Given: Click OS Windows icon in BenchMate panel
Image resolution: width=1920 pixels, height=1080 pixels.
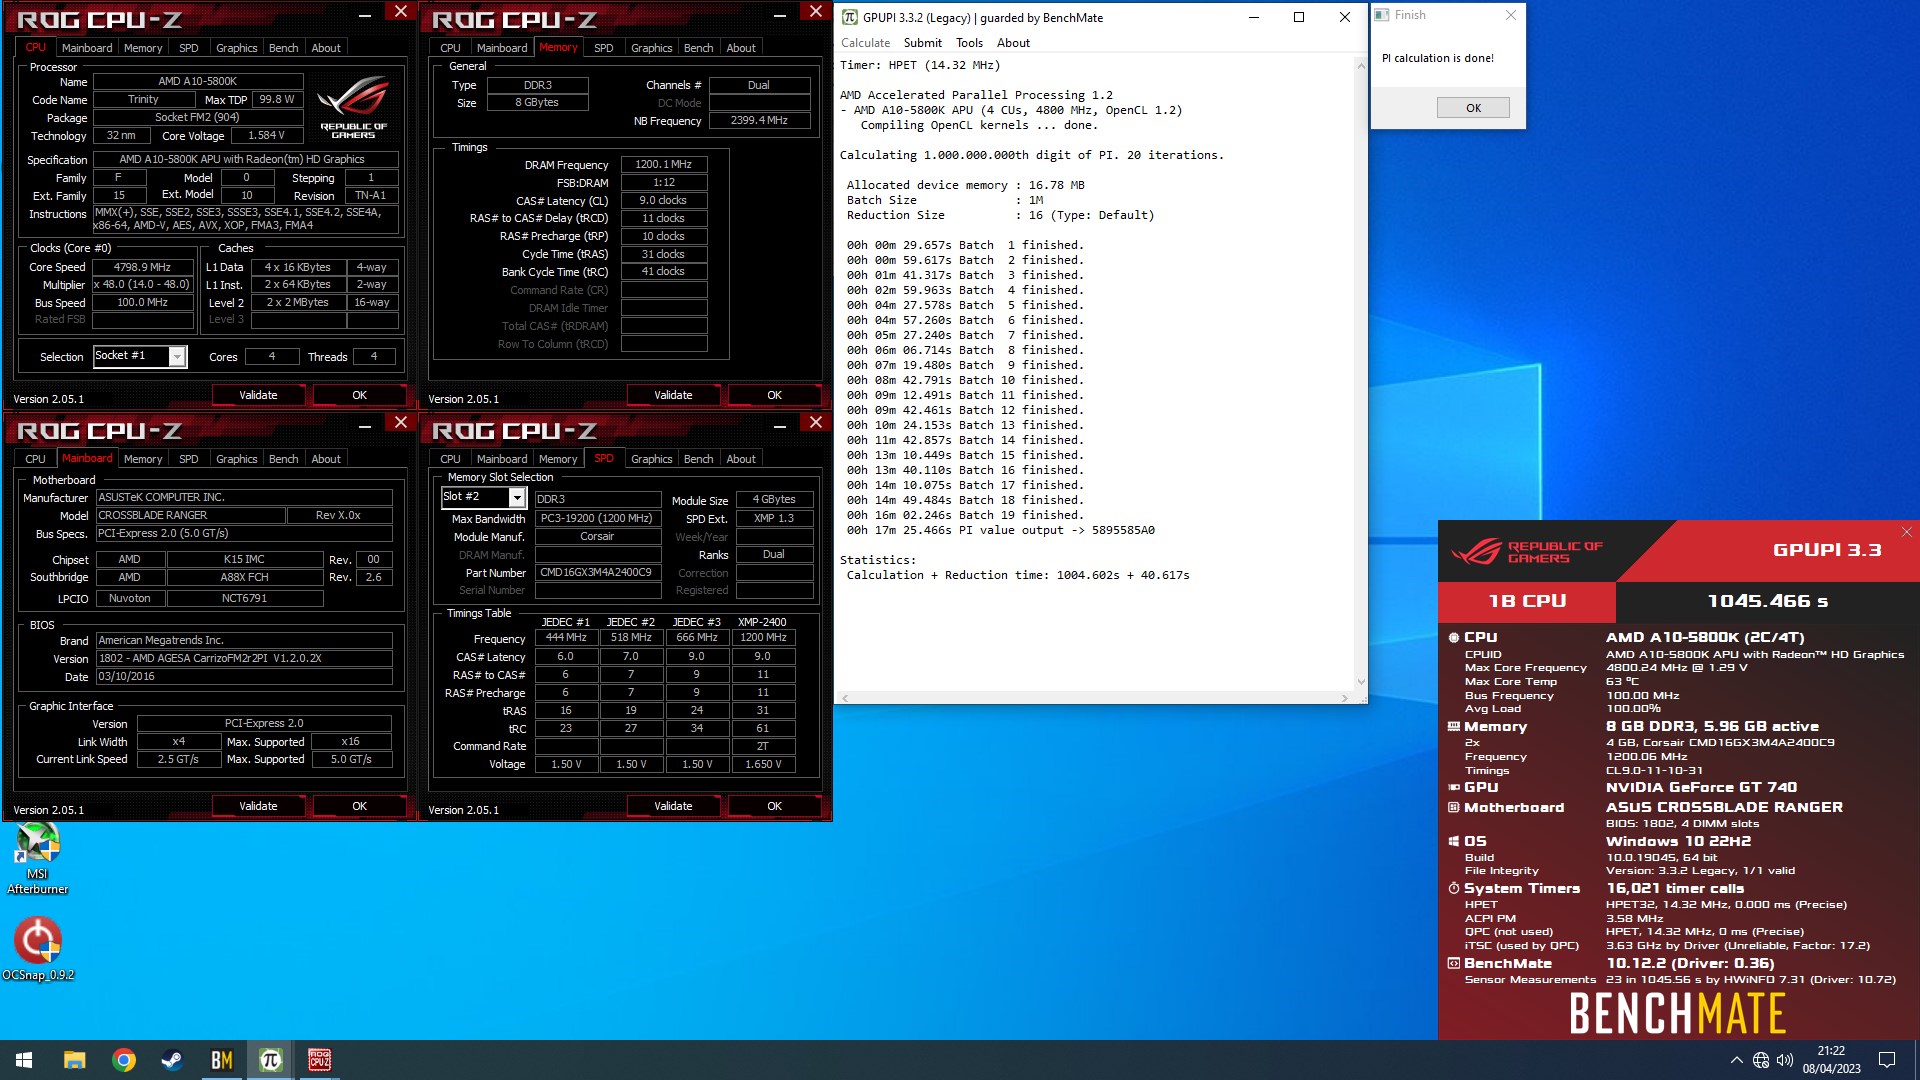Looking at the screenshot, I should tap(1453, 841).
